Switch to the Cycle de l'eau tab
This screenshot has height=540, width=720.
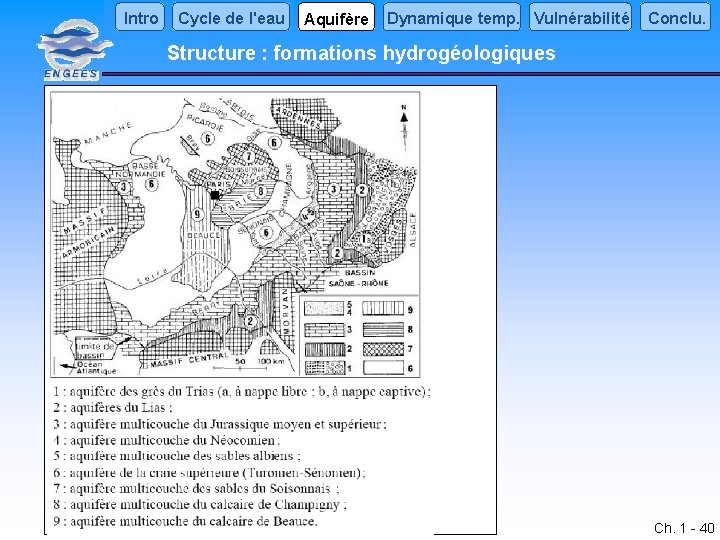pyautogui.click(x=231, y=17)
